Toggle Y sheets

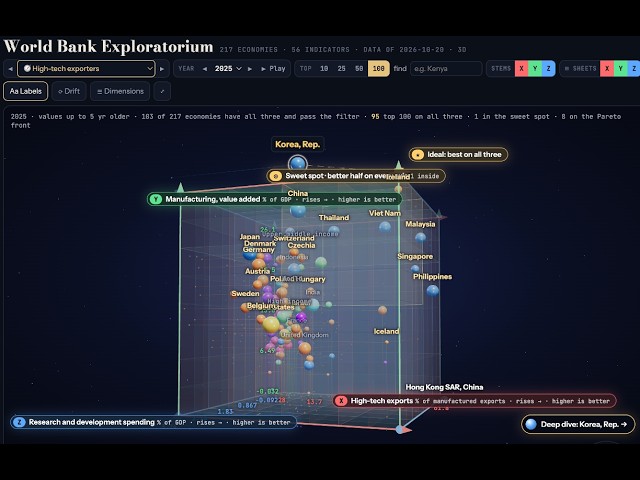620,69
